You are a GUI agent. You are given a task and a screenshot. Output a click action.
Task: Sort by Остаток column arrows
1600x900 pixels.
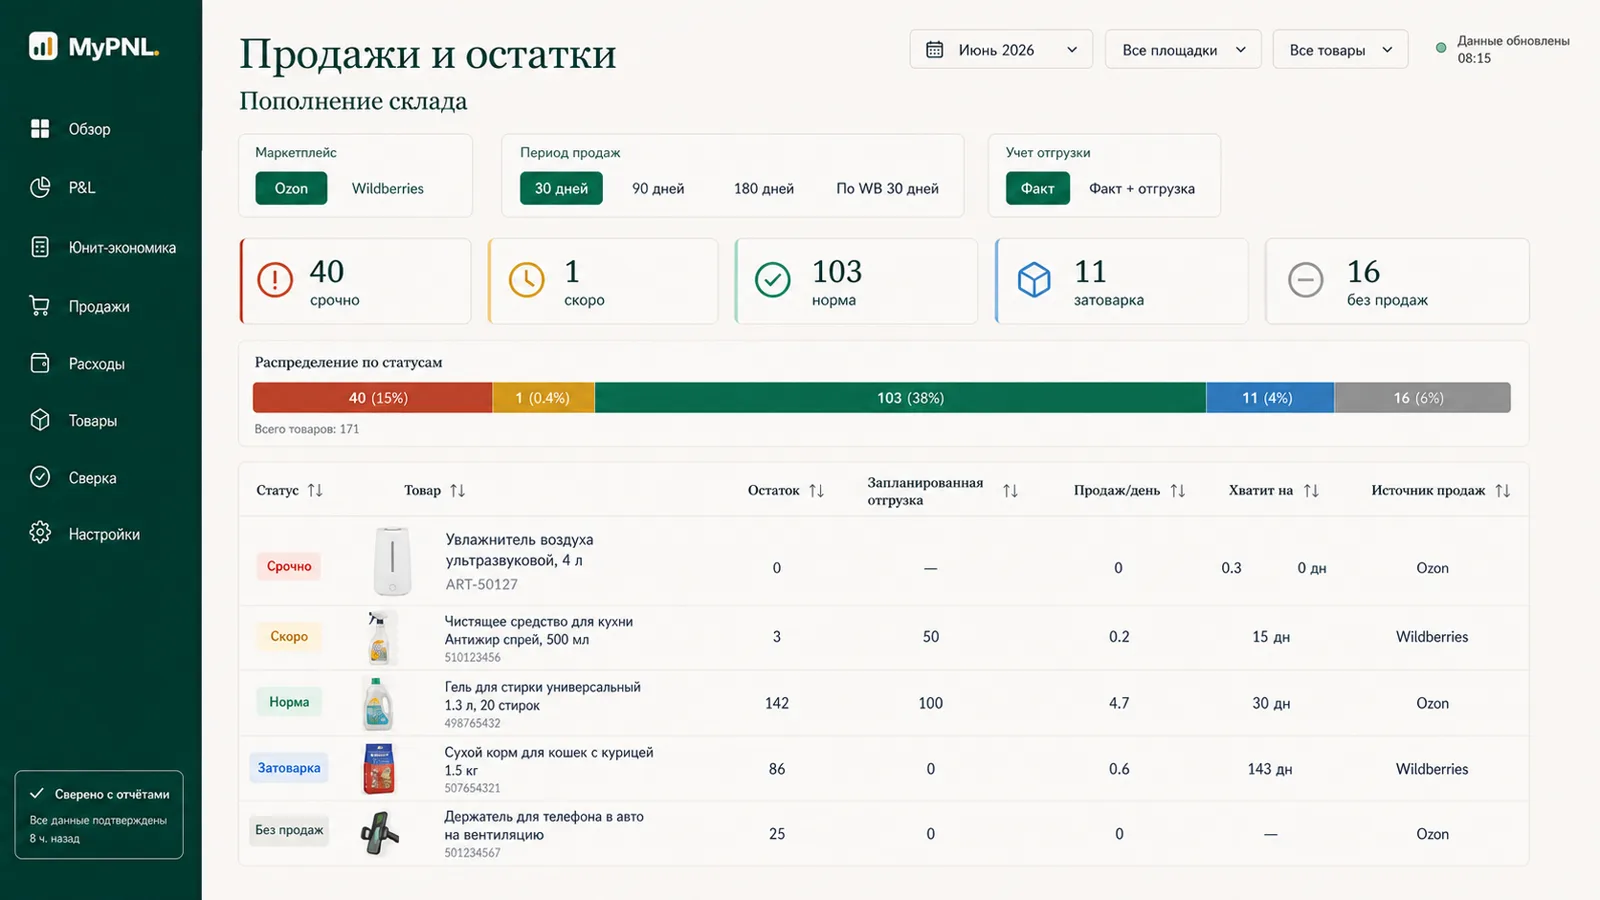coord(816,490)
